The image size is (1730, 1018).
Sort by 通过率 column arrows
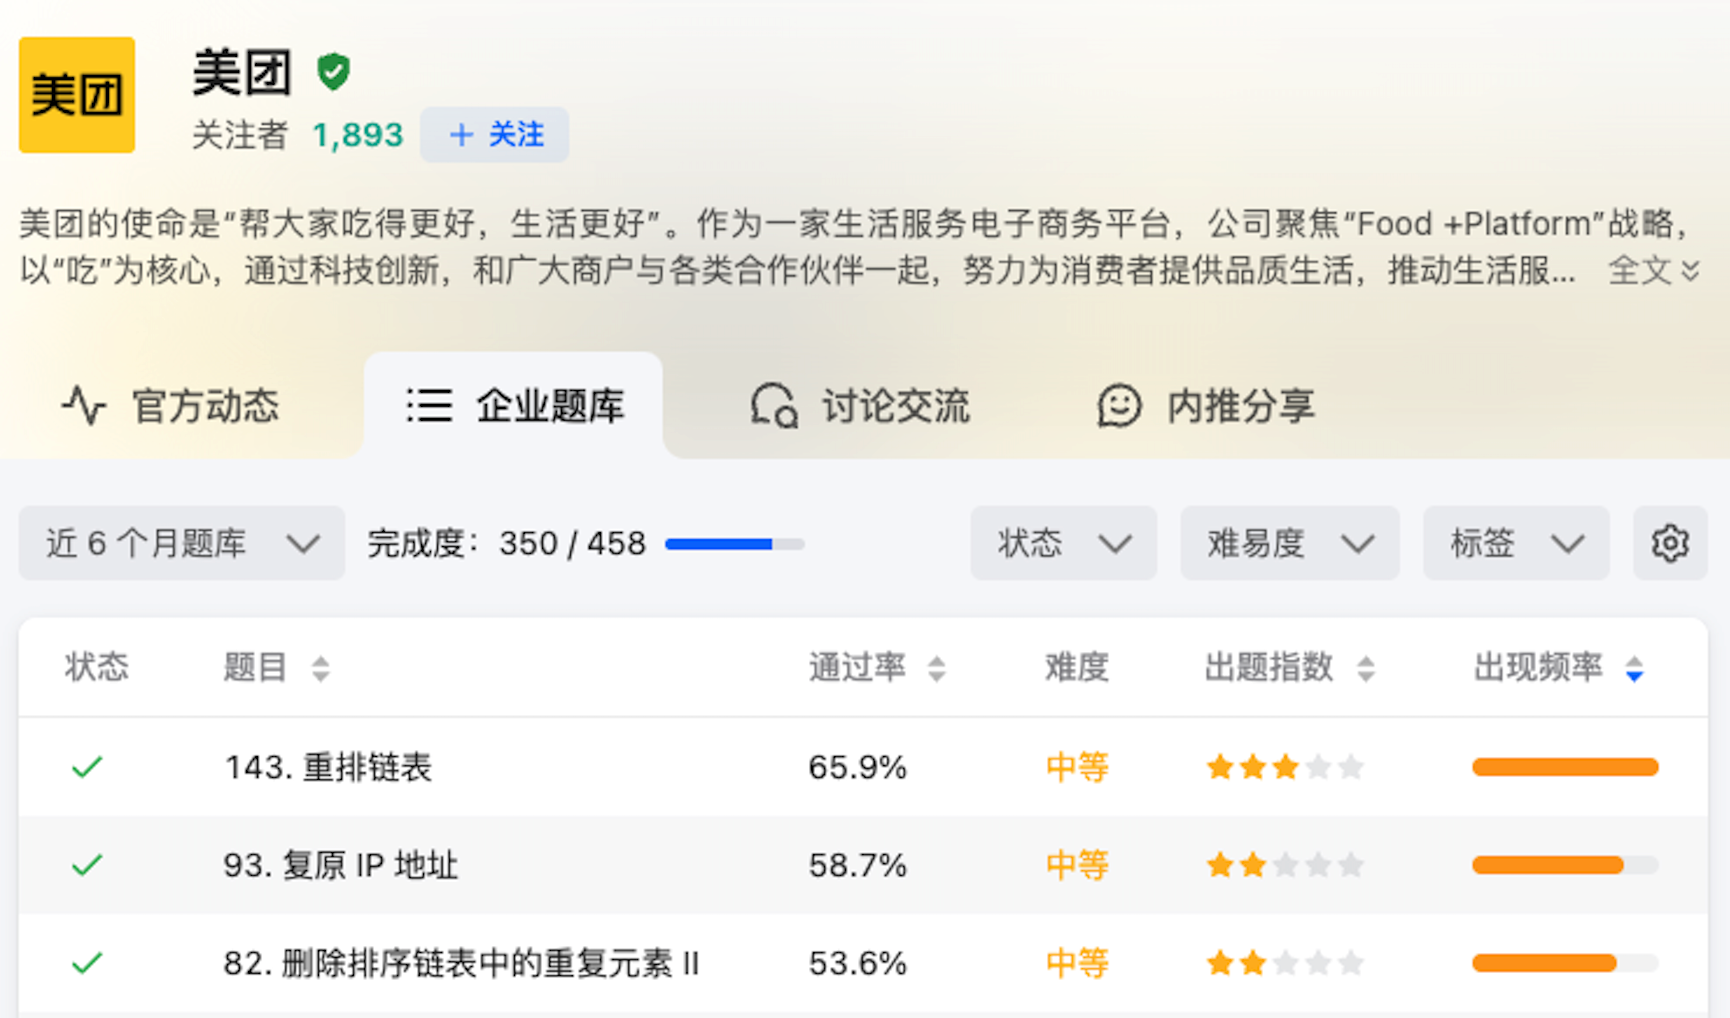click(936, 668)
